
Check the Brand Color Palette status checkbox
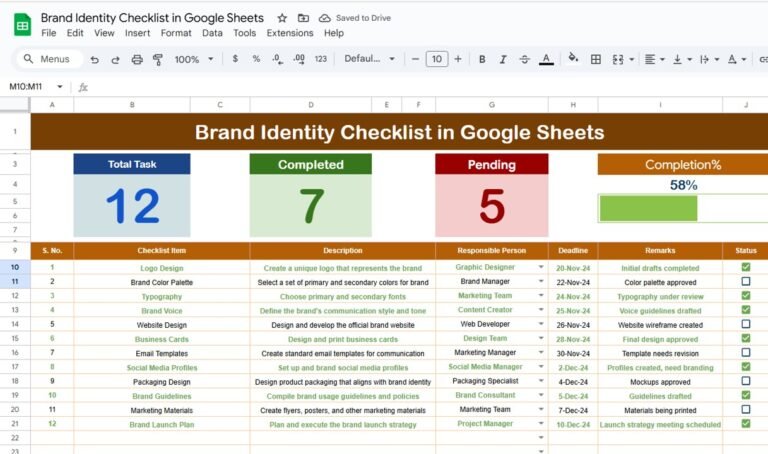(x=745, y=281)
